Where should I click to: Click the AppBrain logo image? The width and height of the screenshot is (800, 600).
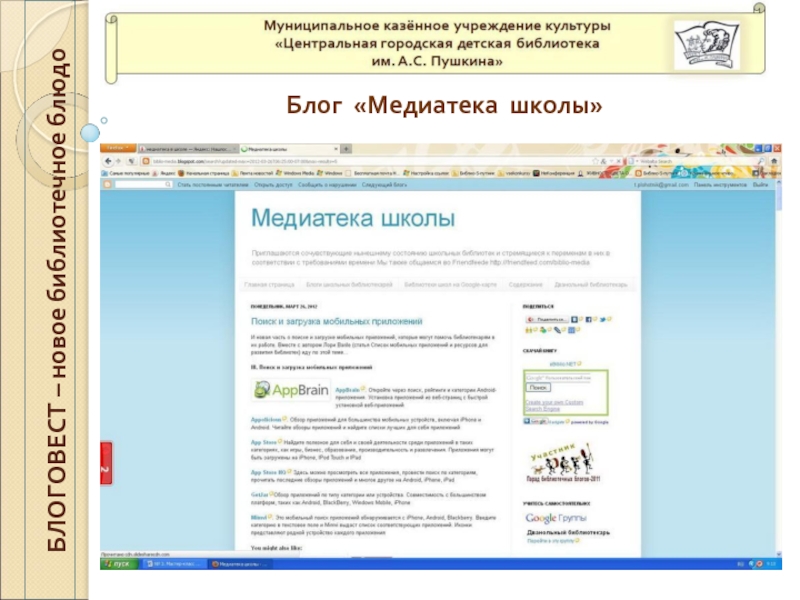tap(291, 390)
